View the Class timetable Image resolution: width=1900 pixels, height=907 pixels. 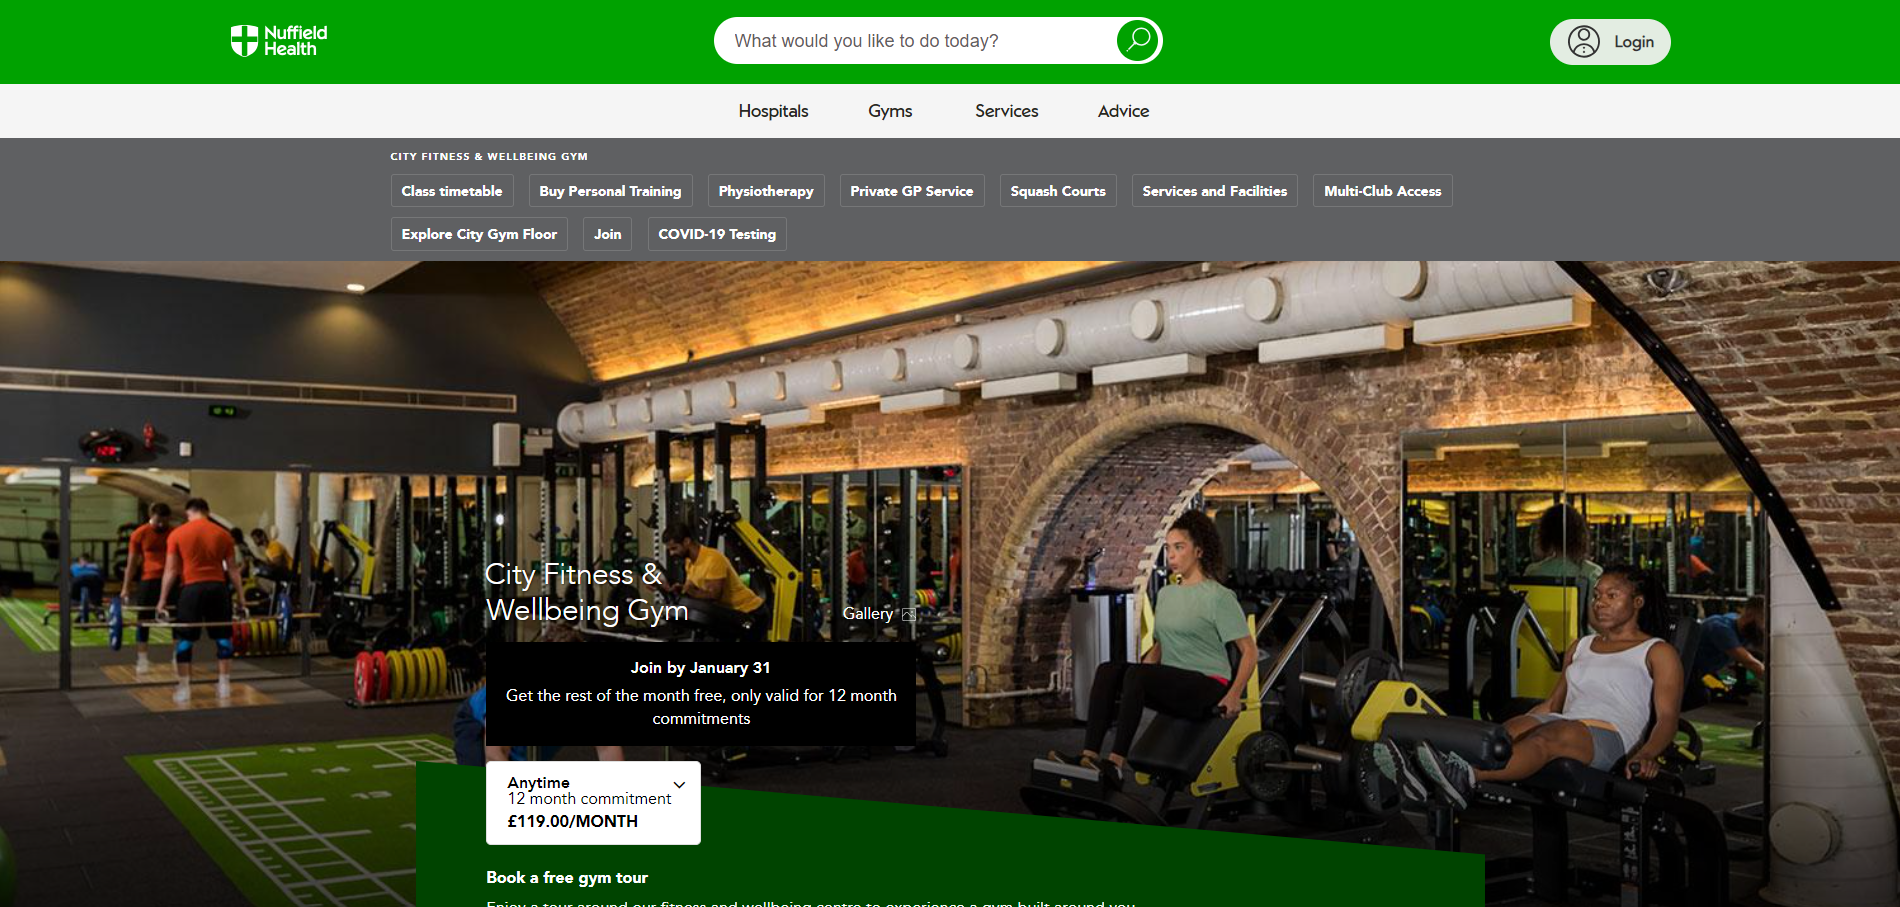coord(451,190)
